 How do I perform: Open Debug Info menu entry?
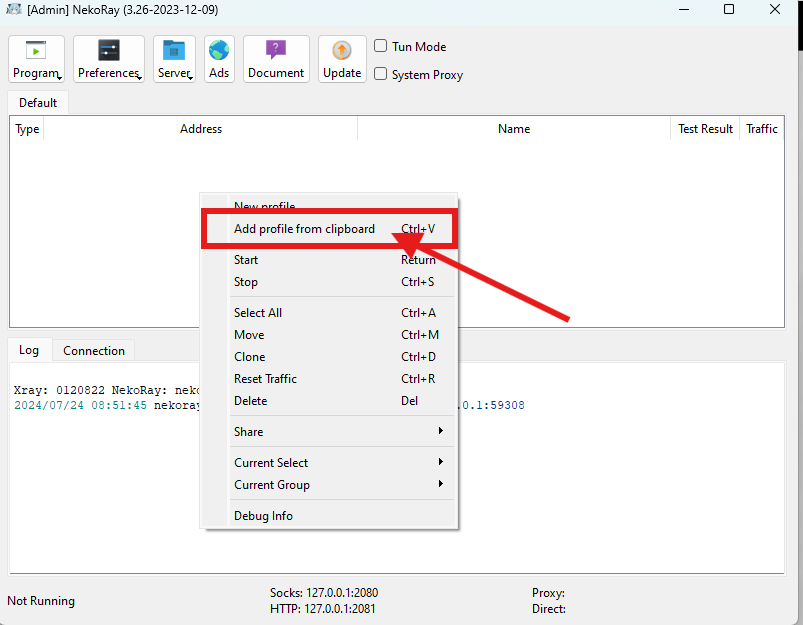328,515
